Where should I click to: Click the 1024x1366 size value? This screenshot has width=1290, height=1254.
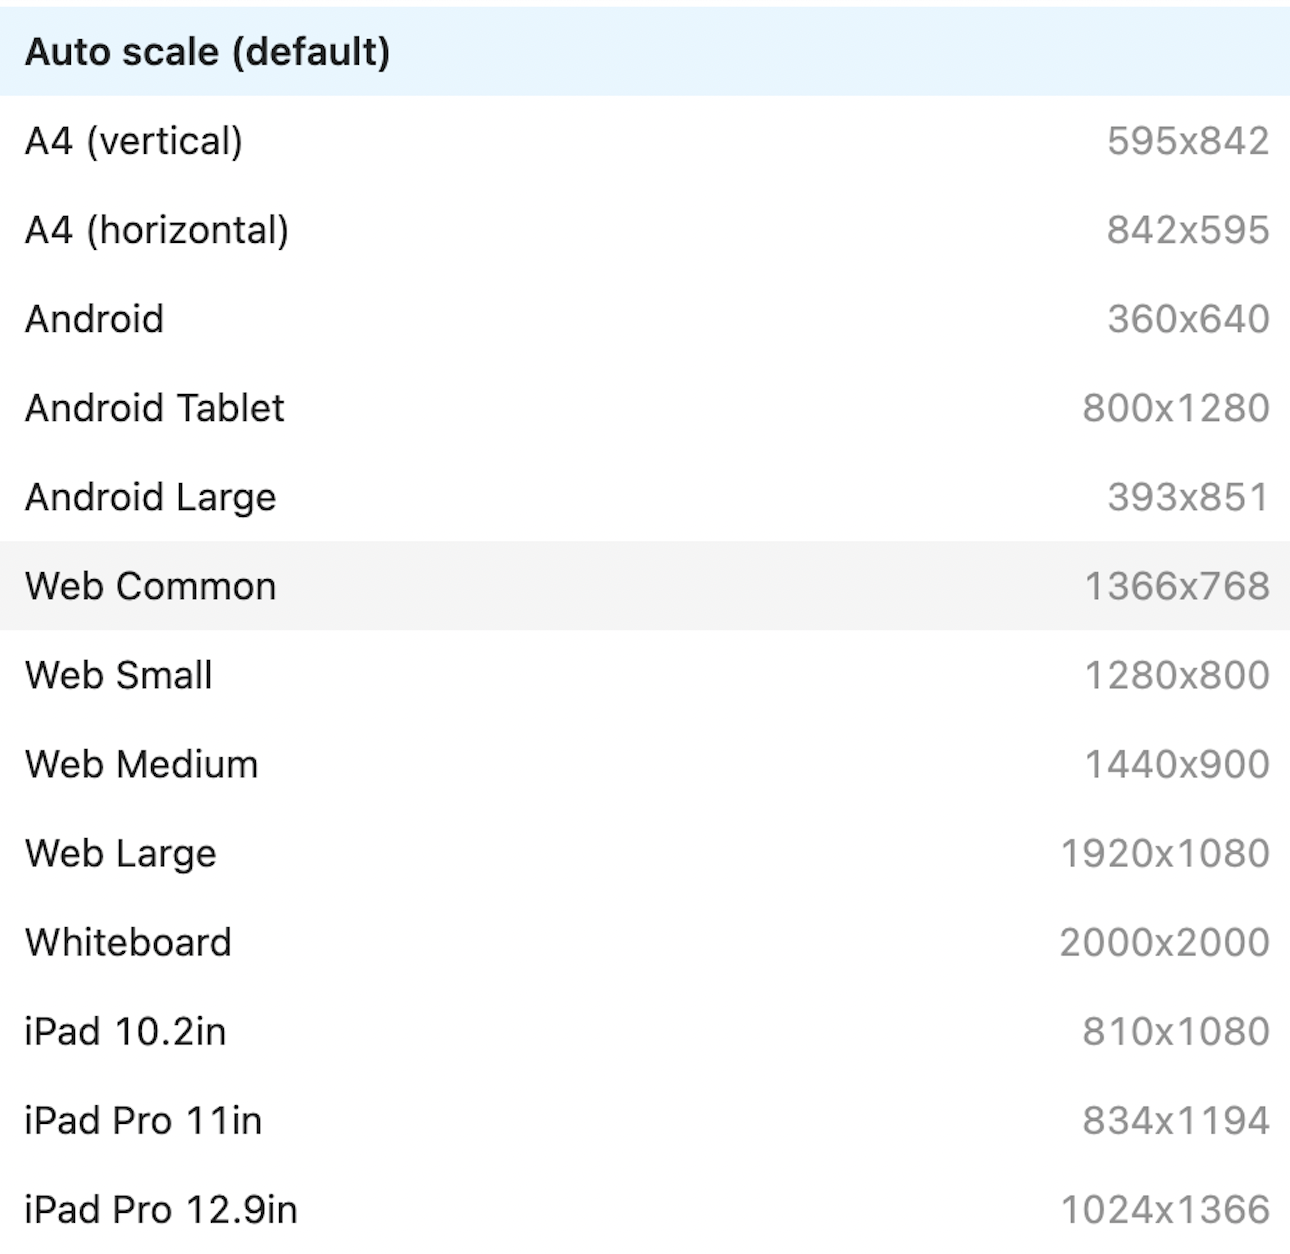(1165, 1209)
